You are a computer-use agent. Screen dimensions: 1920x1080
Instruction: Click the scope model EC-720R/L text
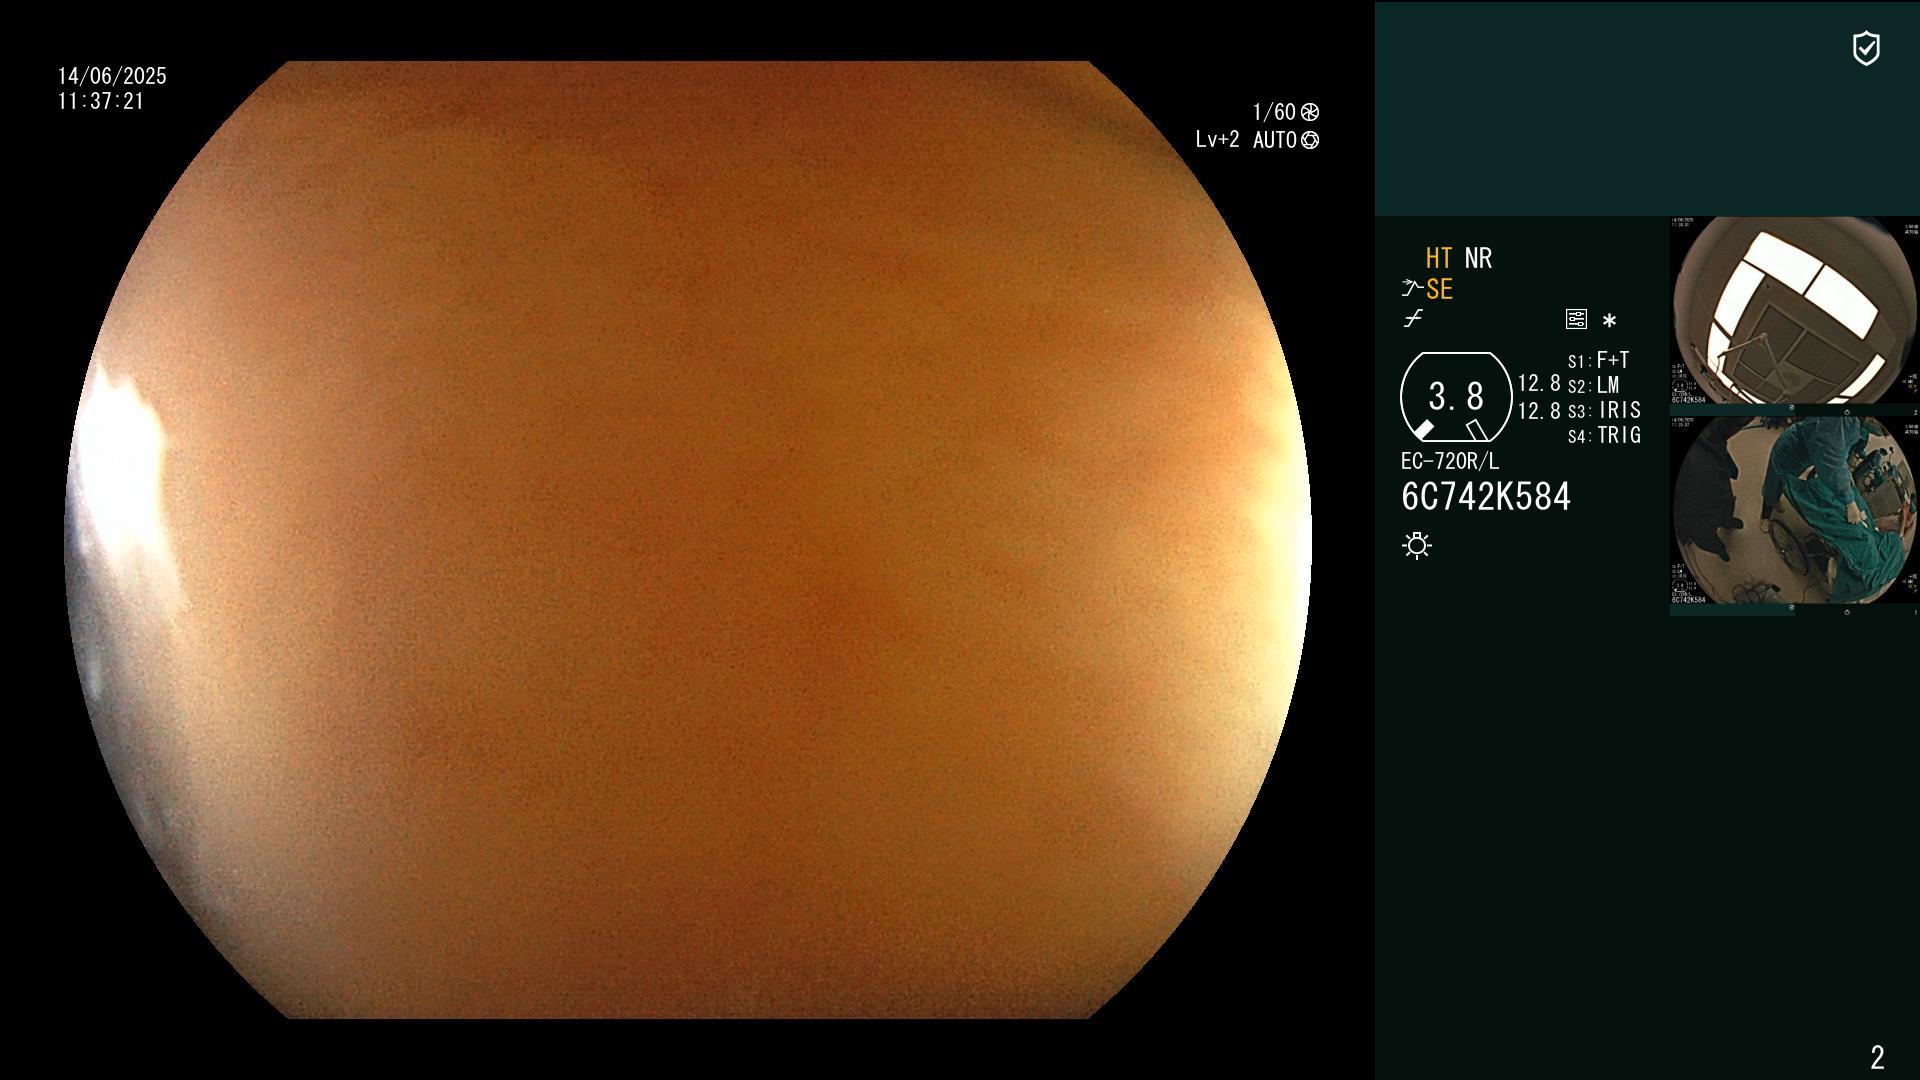[x=1450, y=461]
